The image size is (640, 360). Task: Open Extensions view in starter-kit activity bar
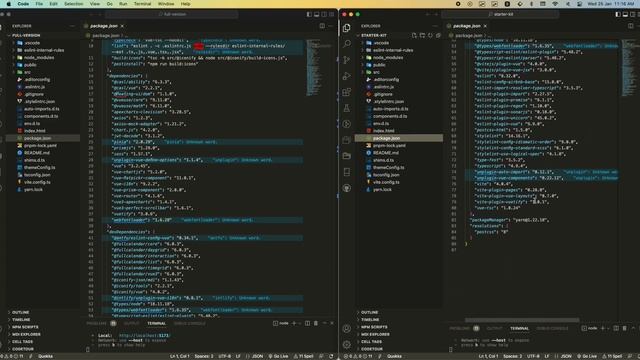pos(347,92)
